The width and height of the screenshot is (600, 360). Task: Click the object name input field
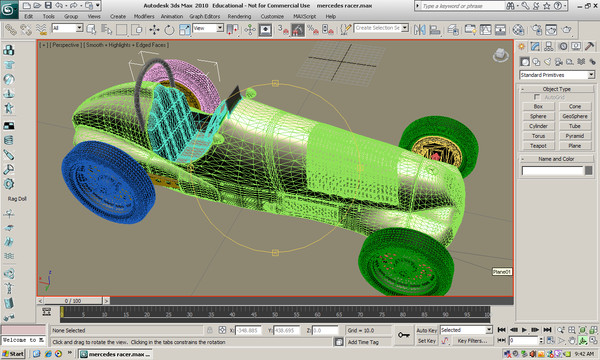pyautogui.click(x=553, y=171)
